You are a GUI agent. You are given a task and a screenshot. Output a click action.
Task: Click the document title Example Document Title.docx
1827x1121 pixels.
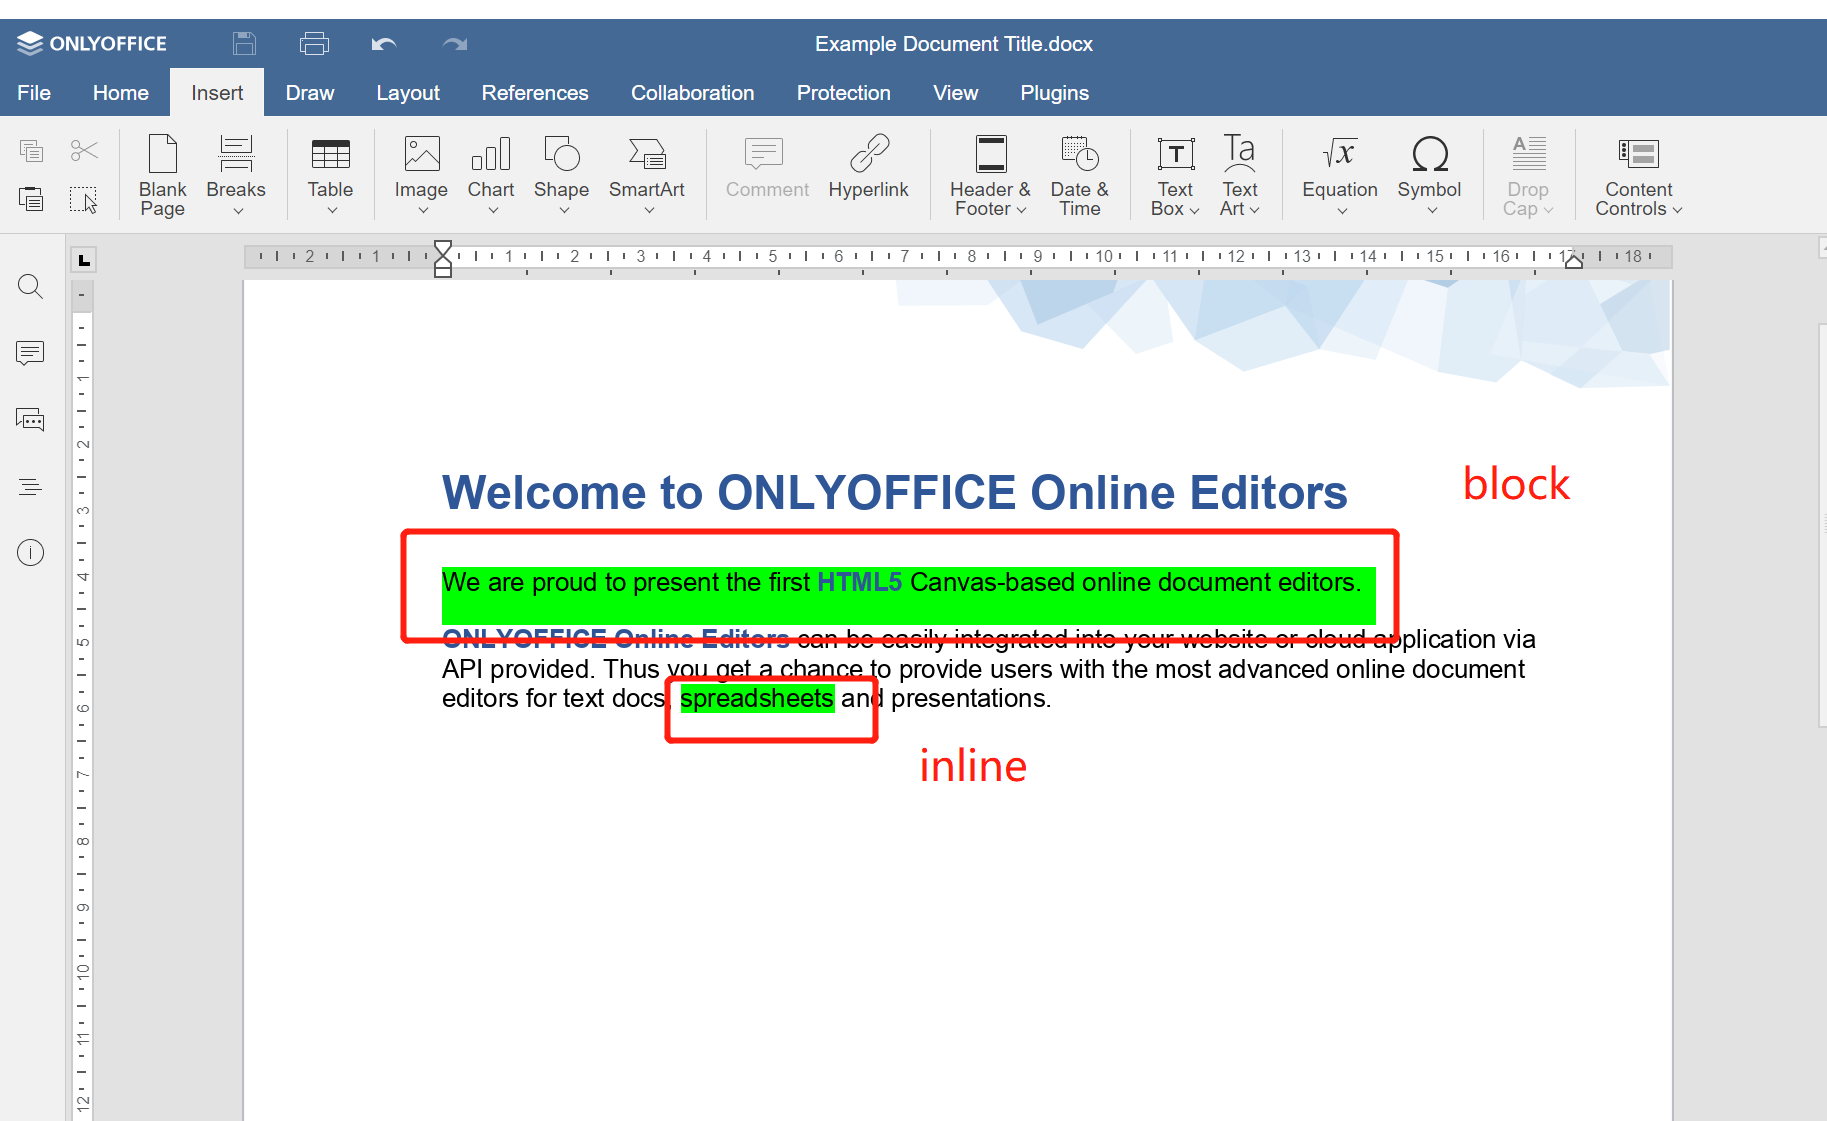pyautogui.click(x=954, y=44)
